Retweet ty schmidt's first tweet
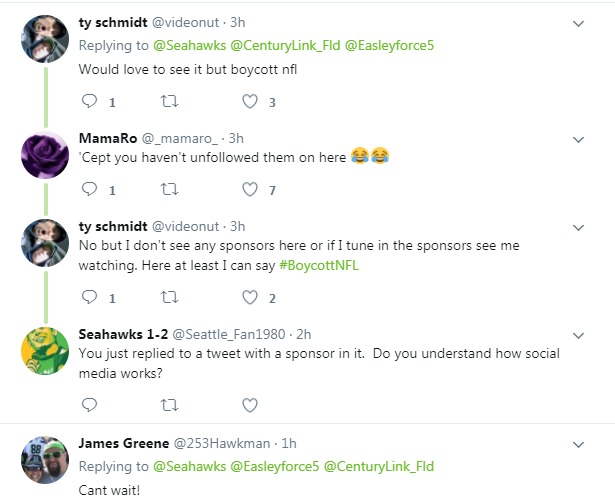The height and width of the screenshot is (504, 615). [x=169, y=101]
